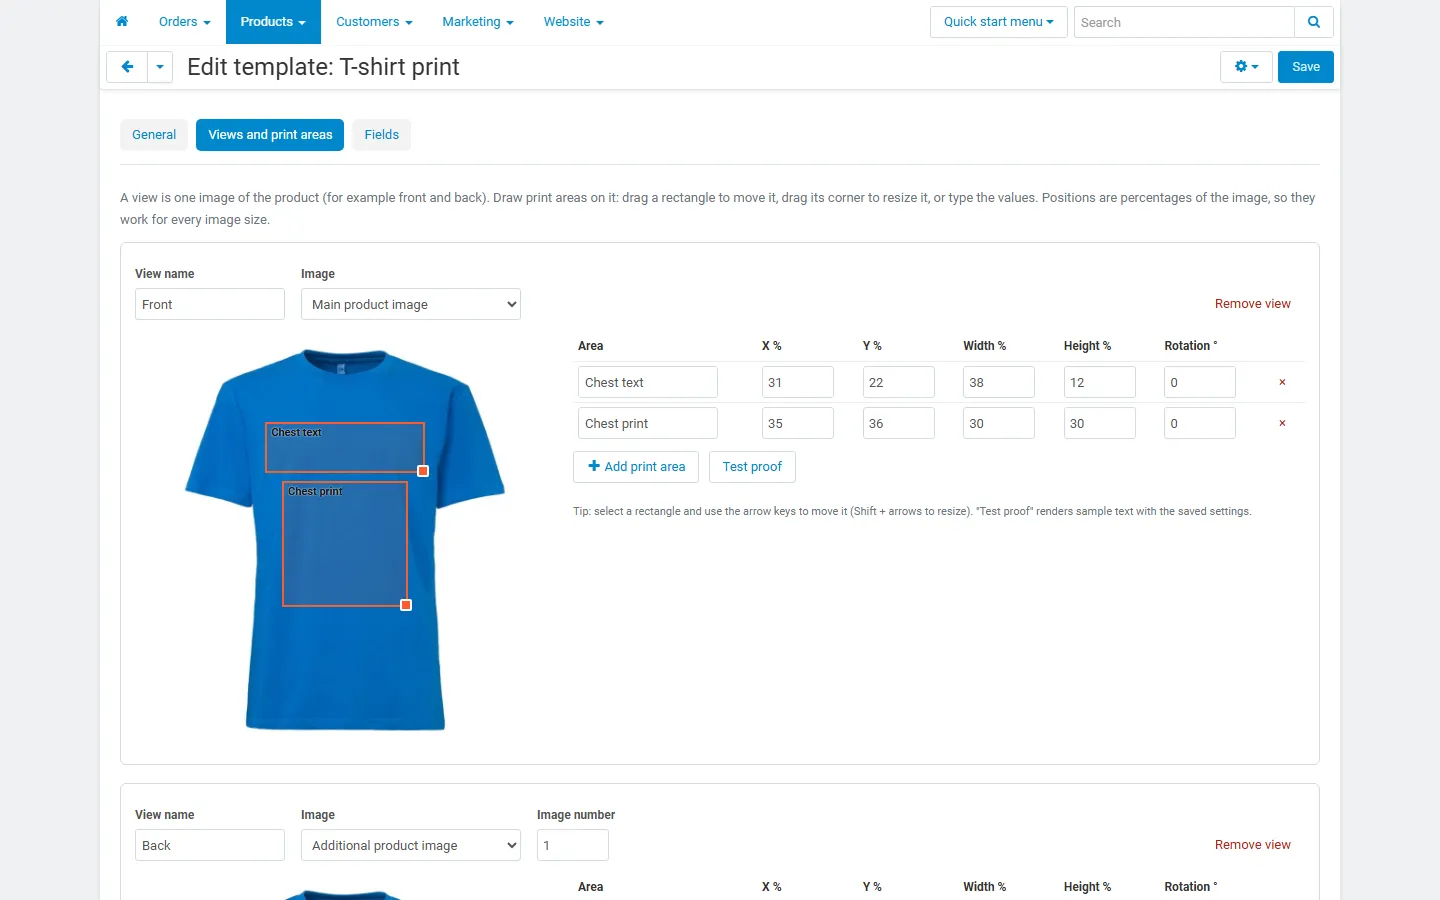Go to the home icon in navbar
This screenshot has height=900, width=1440.
click(122, 22)
